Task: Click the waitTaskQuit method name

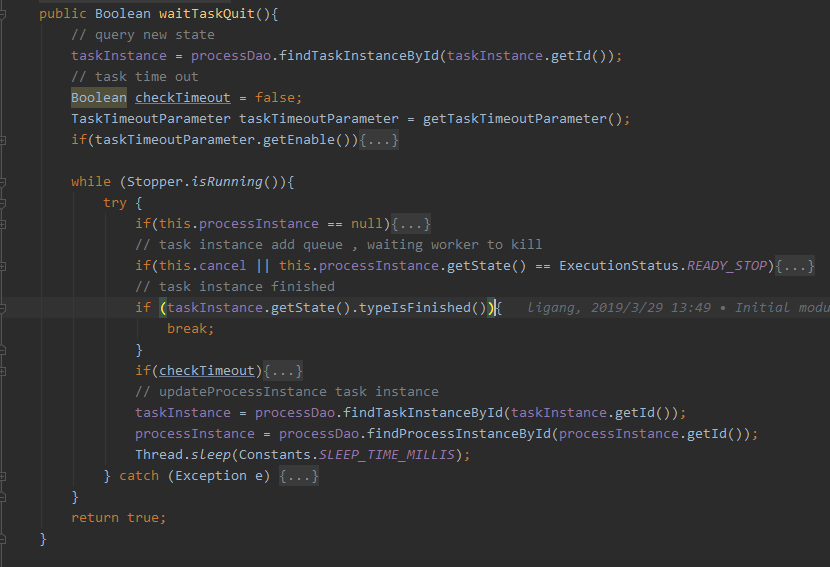Action: pyautogui.click(x=207, y=14)
